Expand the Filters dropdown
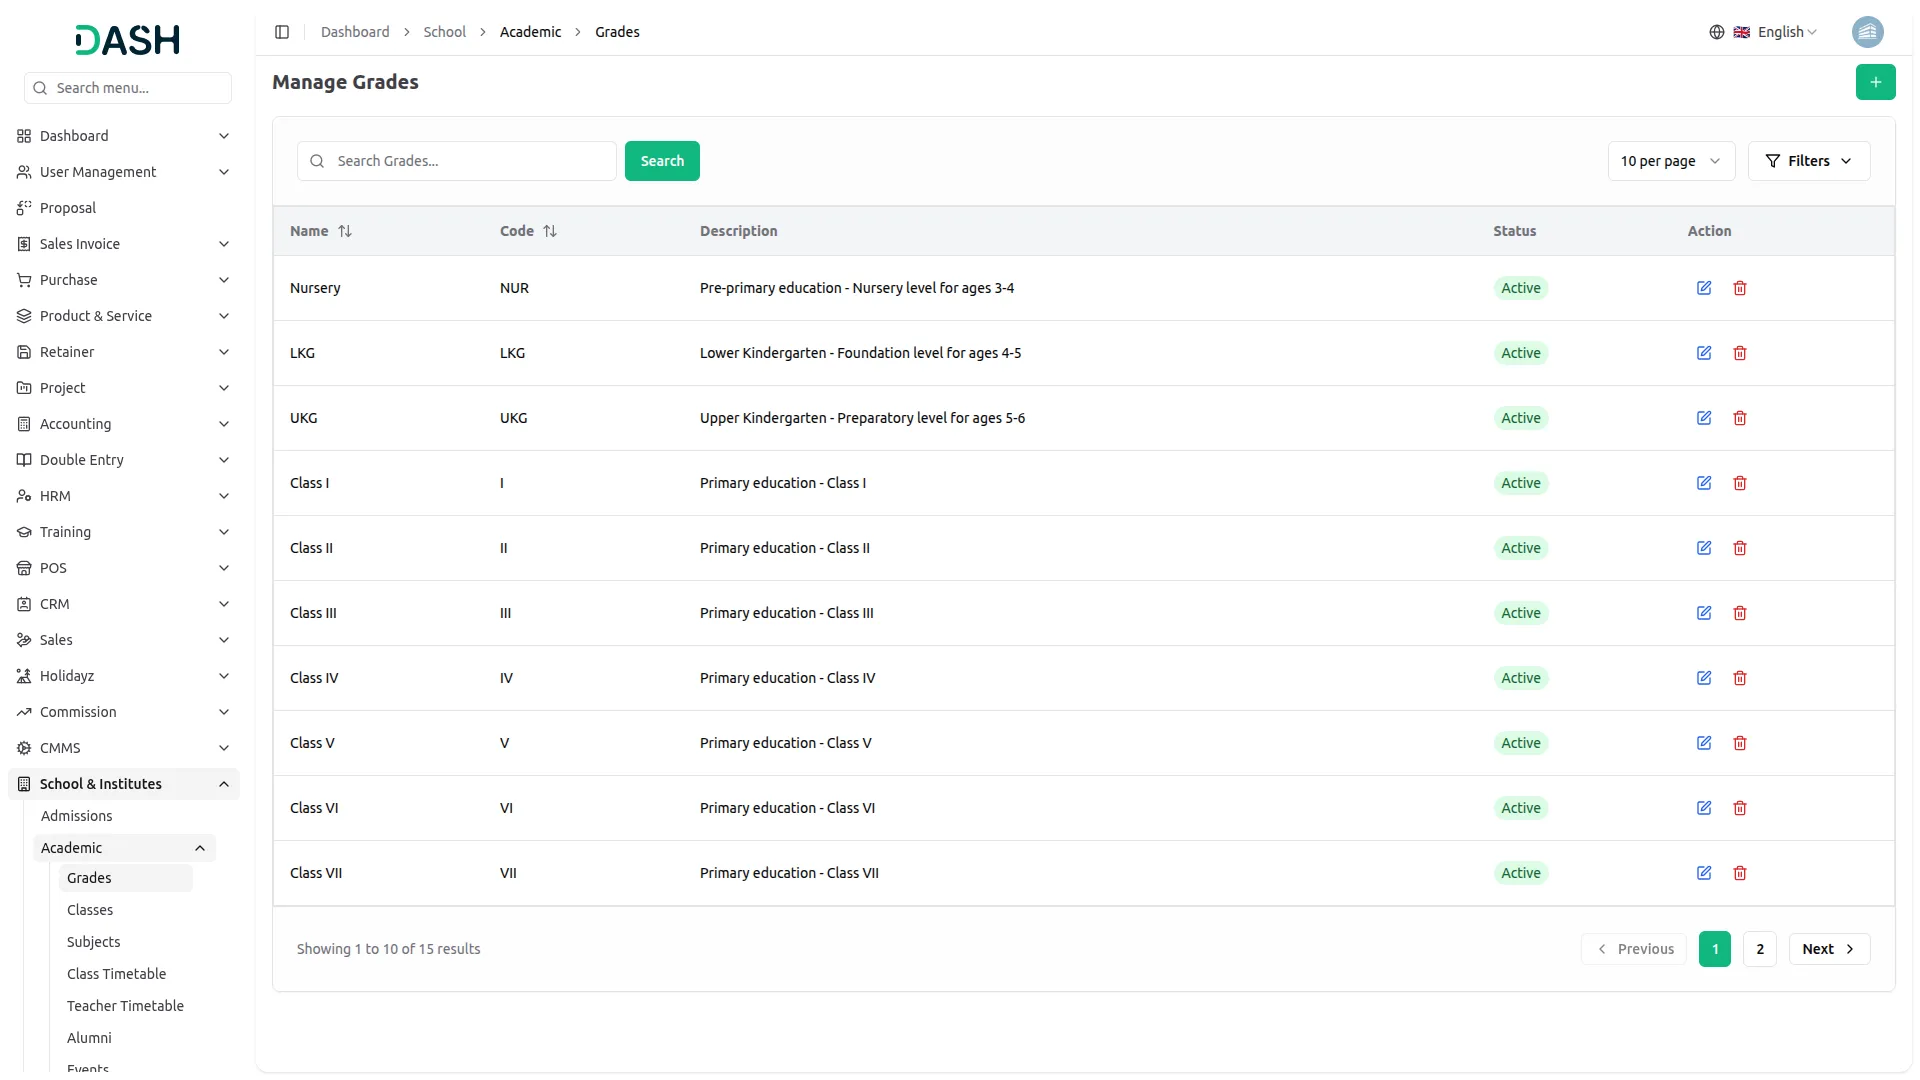Viewport: 1920px width, 1080px height. coord(1808,161)
